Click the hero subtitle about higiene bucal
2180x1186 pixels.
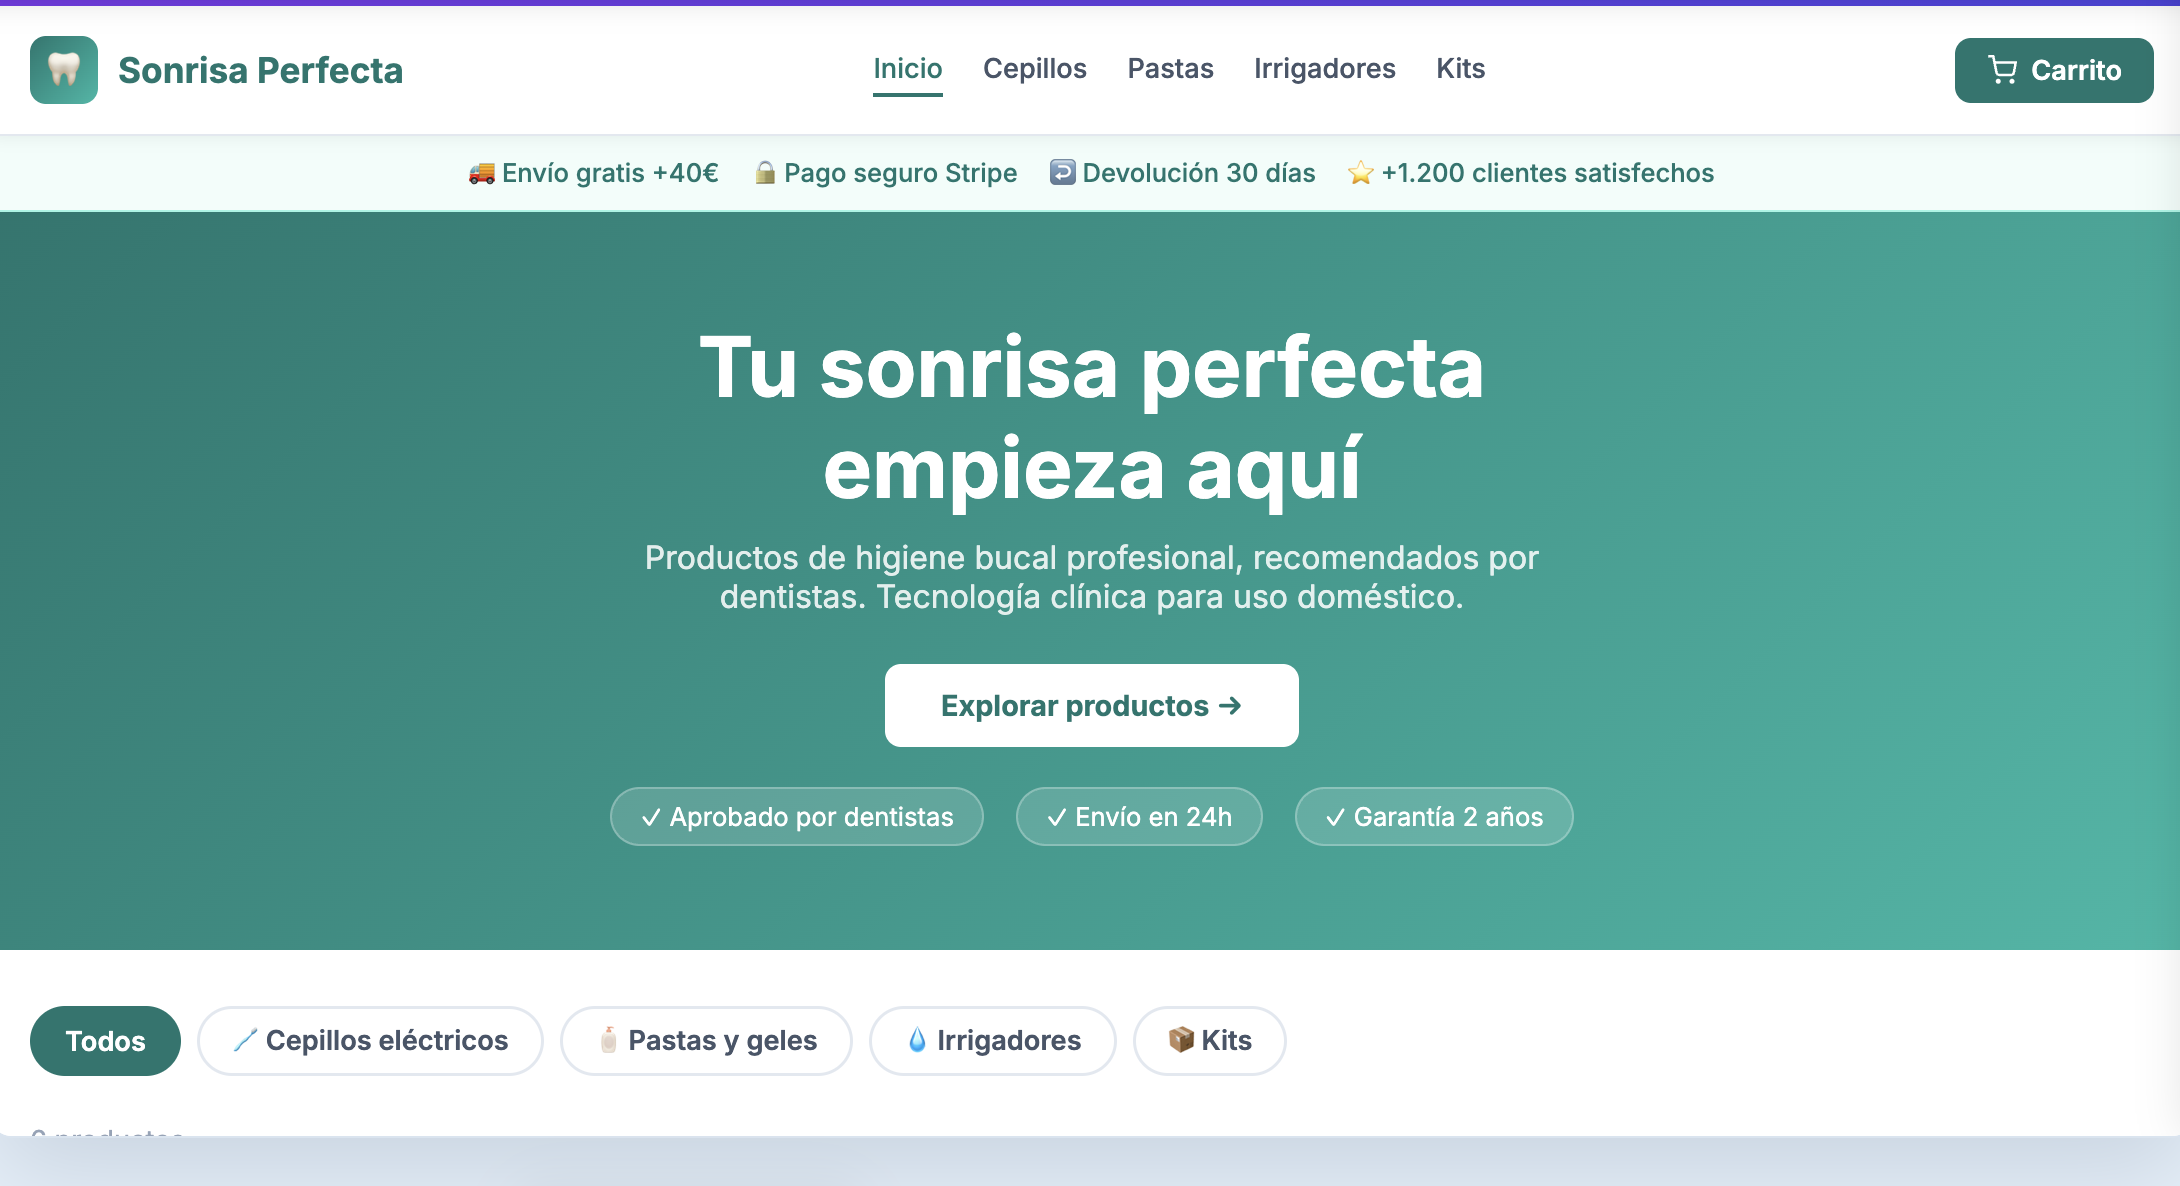coord(1092,577)
